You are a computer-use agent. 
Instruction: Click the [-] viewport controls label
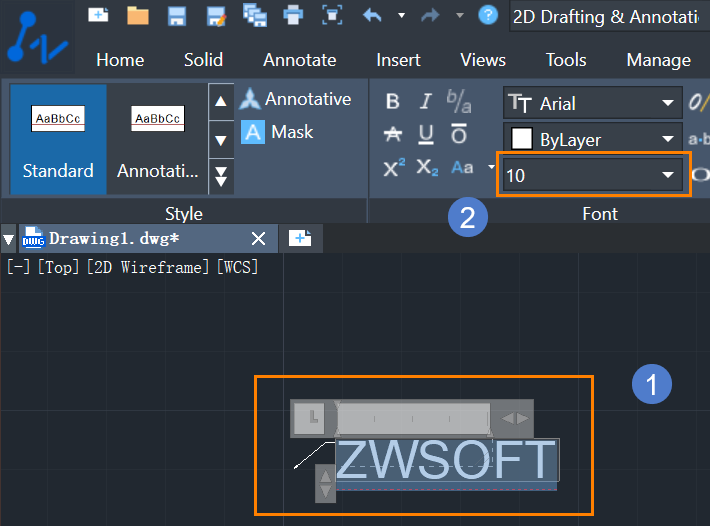click(19, 267)
